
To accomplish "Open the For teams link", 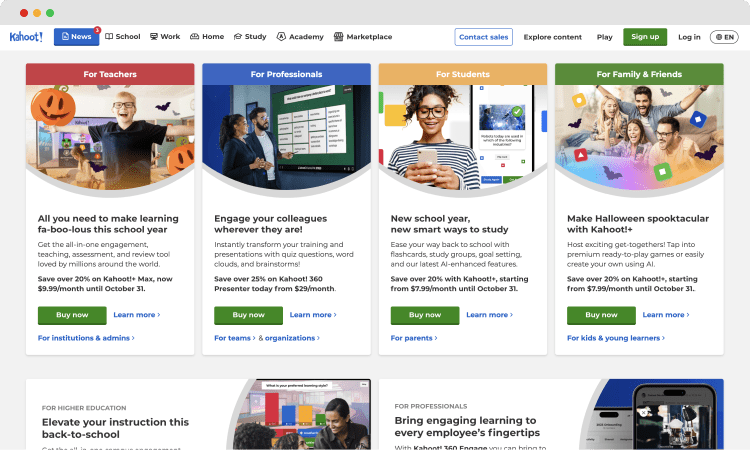I will click(235, 338).
